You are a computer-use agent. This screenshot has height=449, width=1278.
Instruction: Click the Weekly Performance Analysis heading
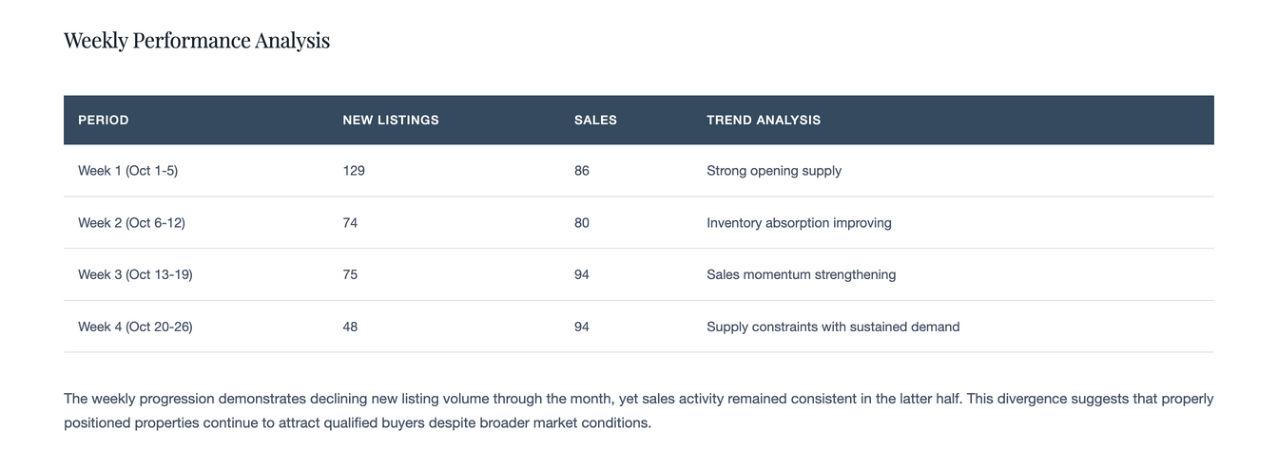click(197, 41)
